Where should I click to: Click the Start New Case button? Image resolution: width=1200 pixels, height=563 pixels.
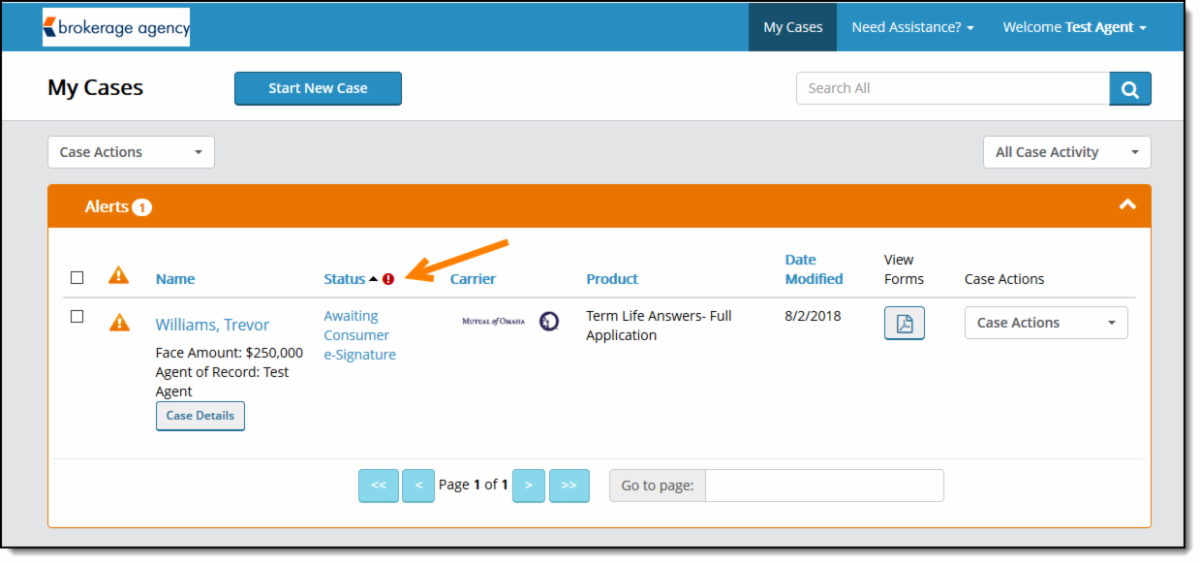pyautogui.click(x=318, y=88)
